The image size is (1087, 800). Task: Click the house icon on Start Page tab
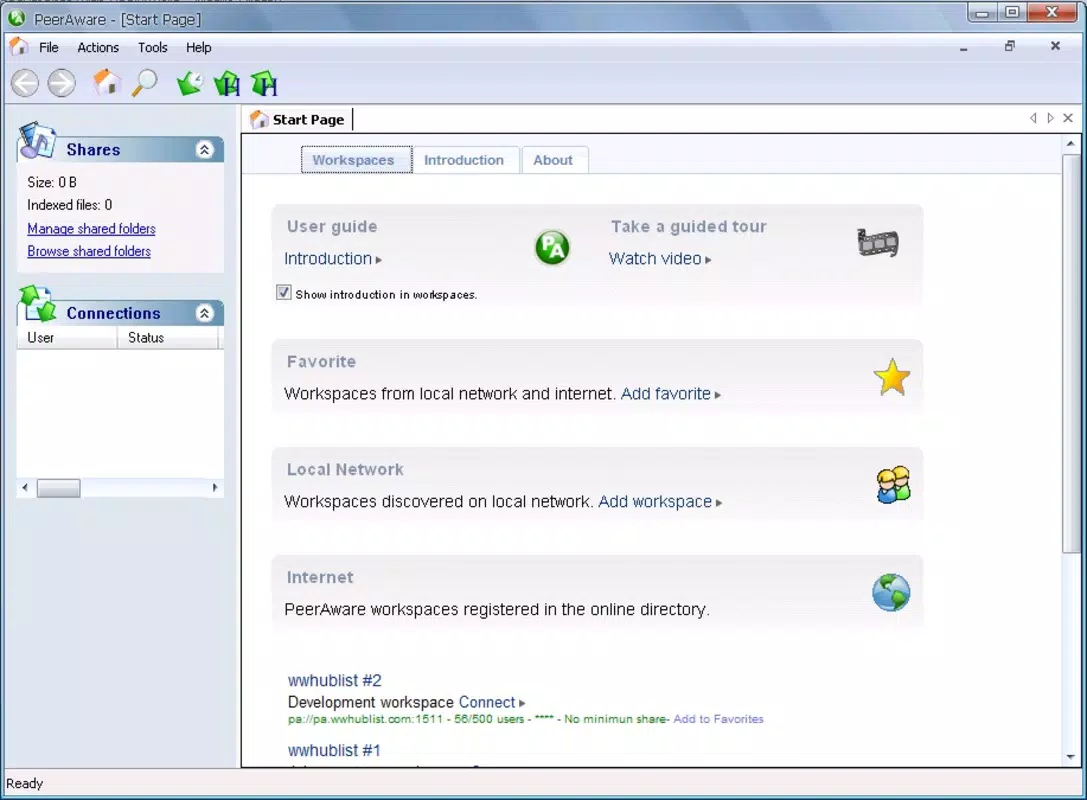point(259,119)
